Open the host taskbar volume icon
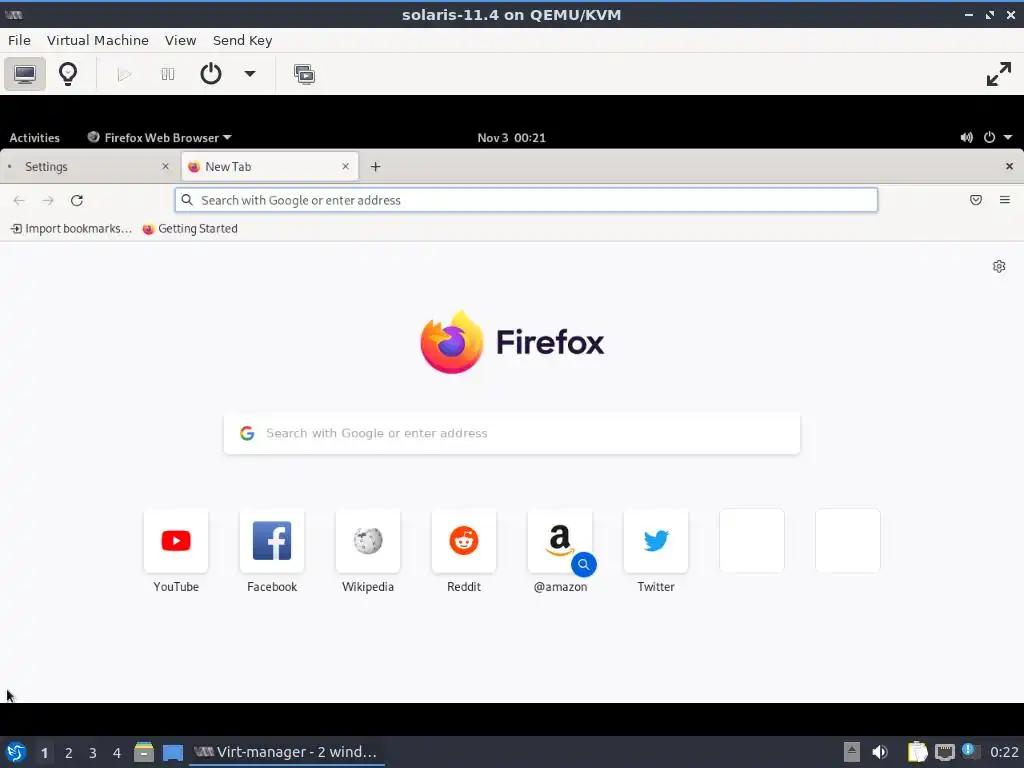The image size is (1024, 768). (x=880, y=752)
